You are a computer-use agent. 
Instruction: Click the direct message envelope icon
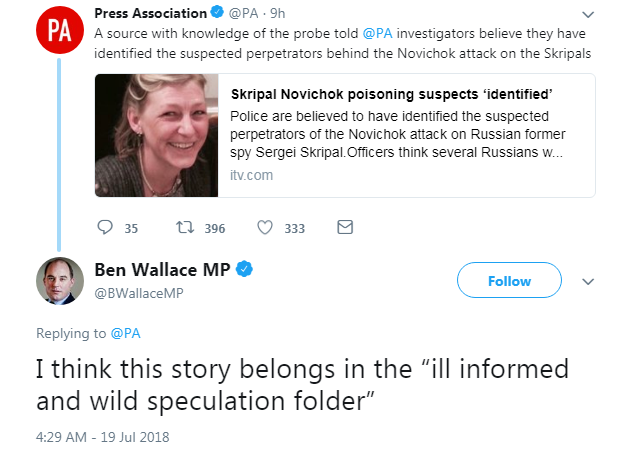(x=345, y=228)
